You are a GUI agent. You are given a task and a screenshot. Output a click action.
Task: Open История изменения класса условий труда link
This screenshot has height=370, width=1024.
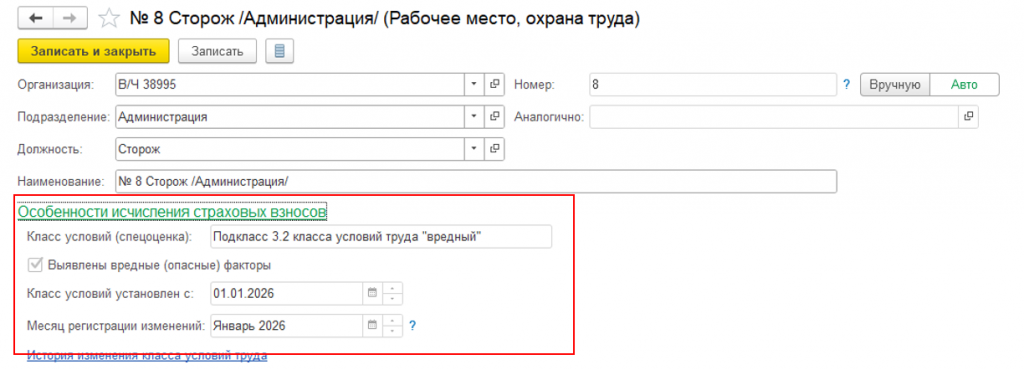pyautogui.click(x=147, y=356)
